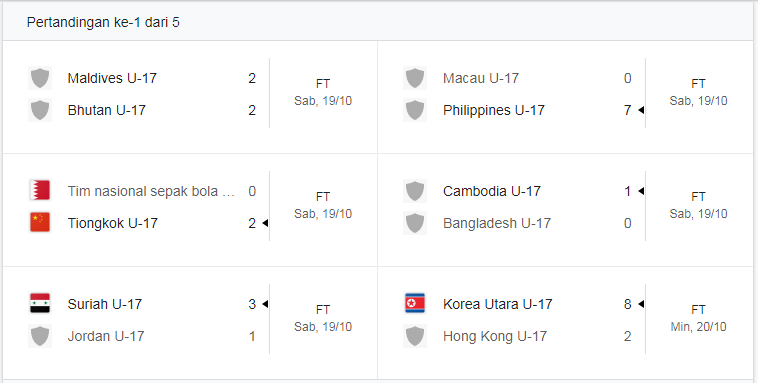Click Korea Utara U-17 score of 8
Image resolution: width=758 pixels, height=383 pixels.
[627, 304]
